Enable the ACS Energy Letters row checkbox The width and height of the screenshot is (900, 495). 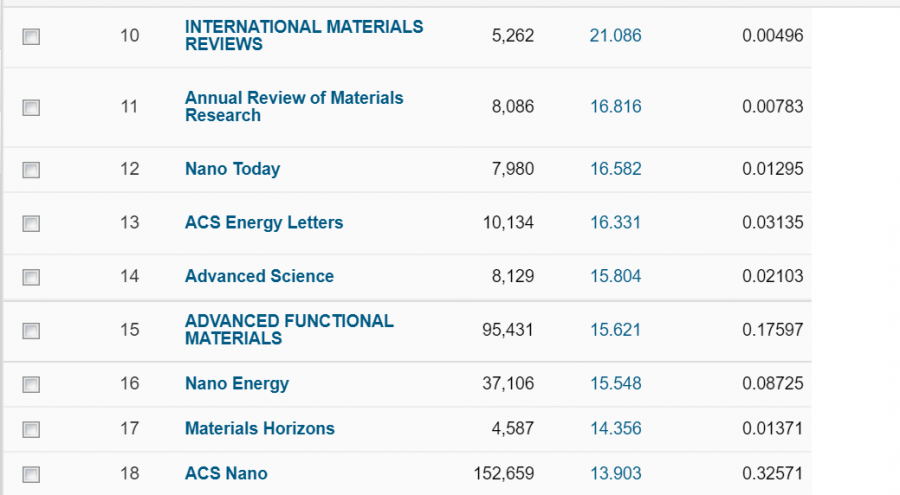coord(31,223)
